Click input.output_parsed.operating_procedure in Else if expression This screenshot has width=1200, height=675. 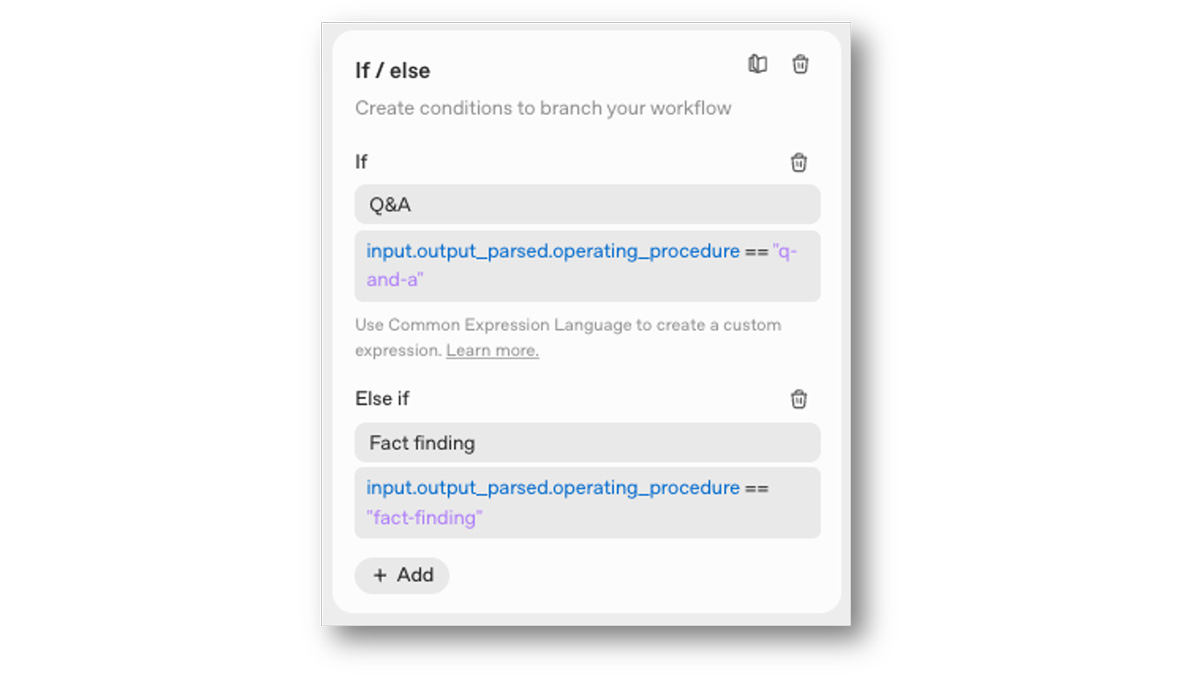553,488
